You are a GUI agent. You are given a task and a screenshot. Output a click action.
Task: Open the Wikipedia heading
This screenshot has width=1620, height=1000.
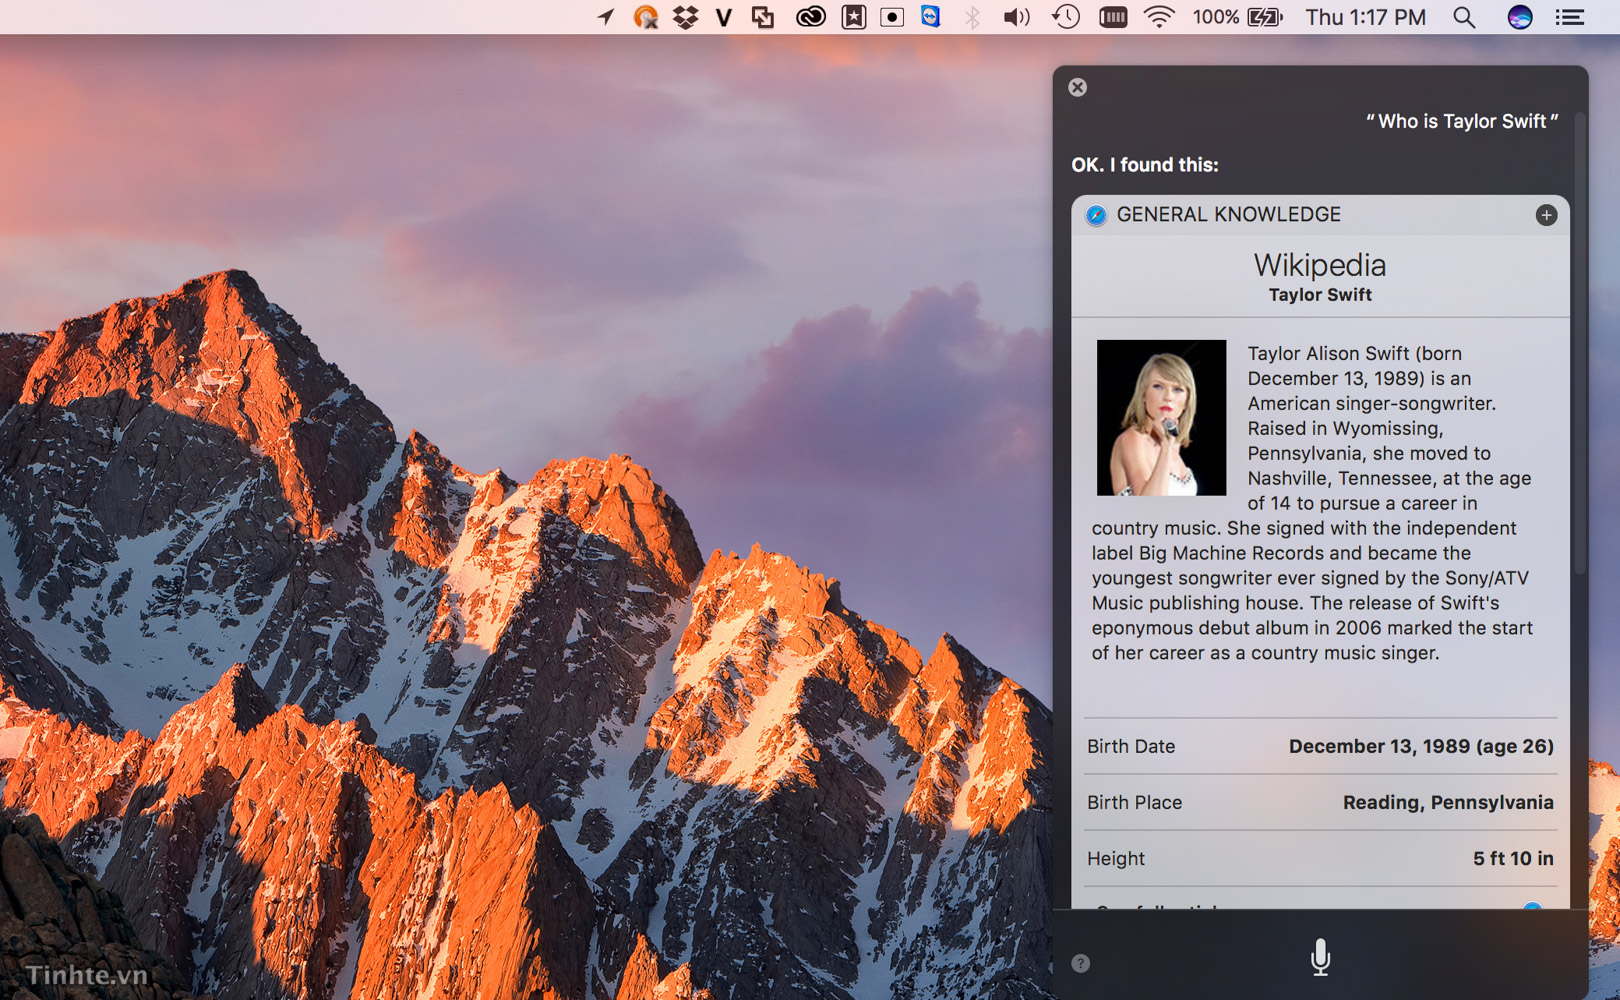(x=1320, y=265)
